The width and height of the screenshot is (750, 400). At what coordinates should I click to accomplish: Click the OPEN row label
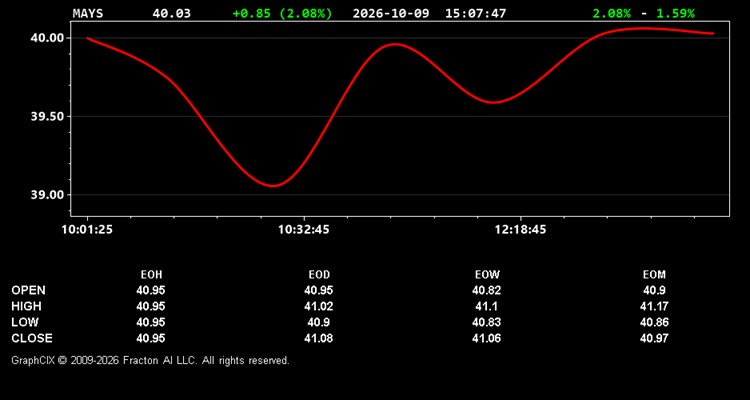click(29, 290)
